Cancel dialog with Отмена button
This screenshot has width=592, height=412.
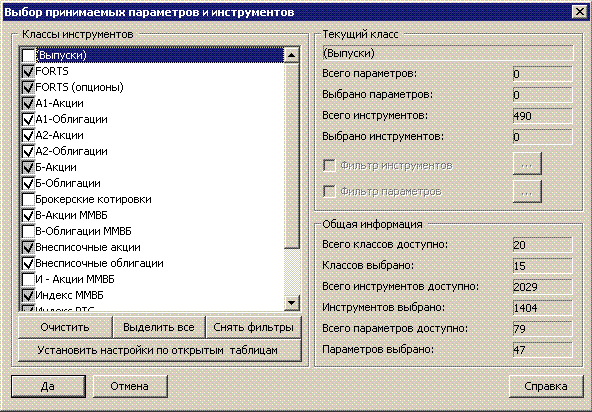[130, 386]
